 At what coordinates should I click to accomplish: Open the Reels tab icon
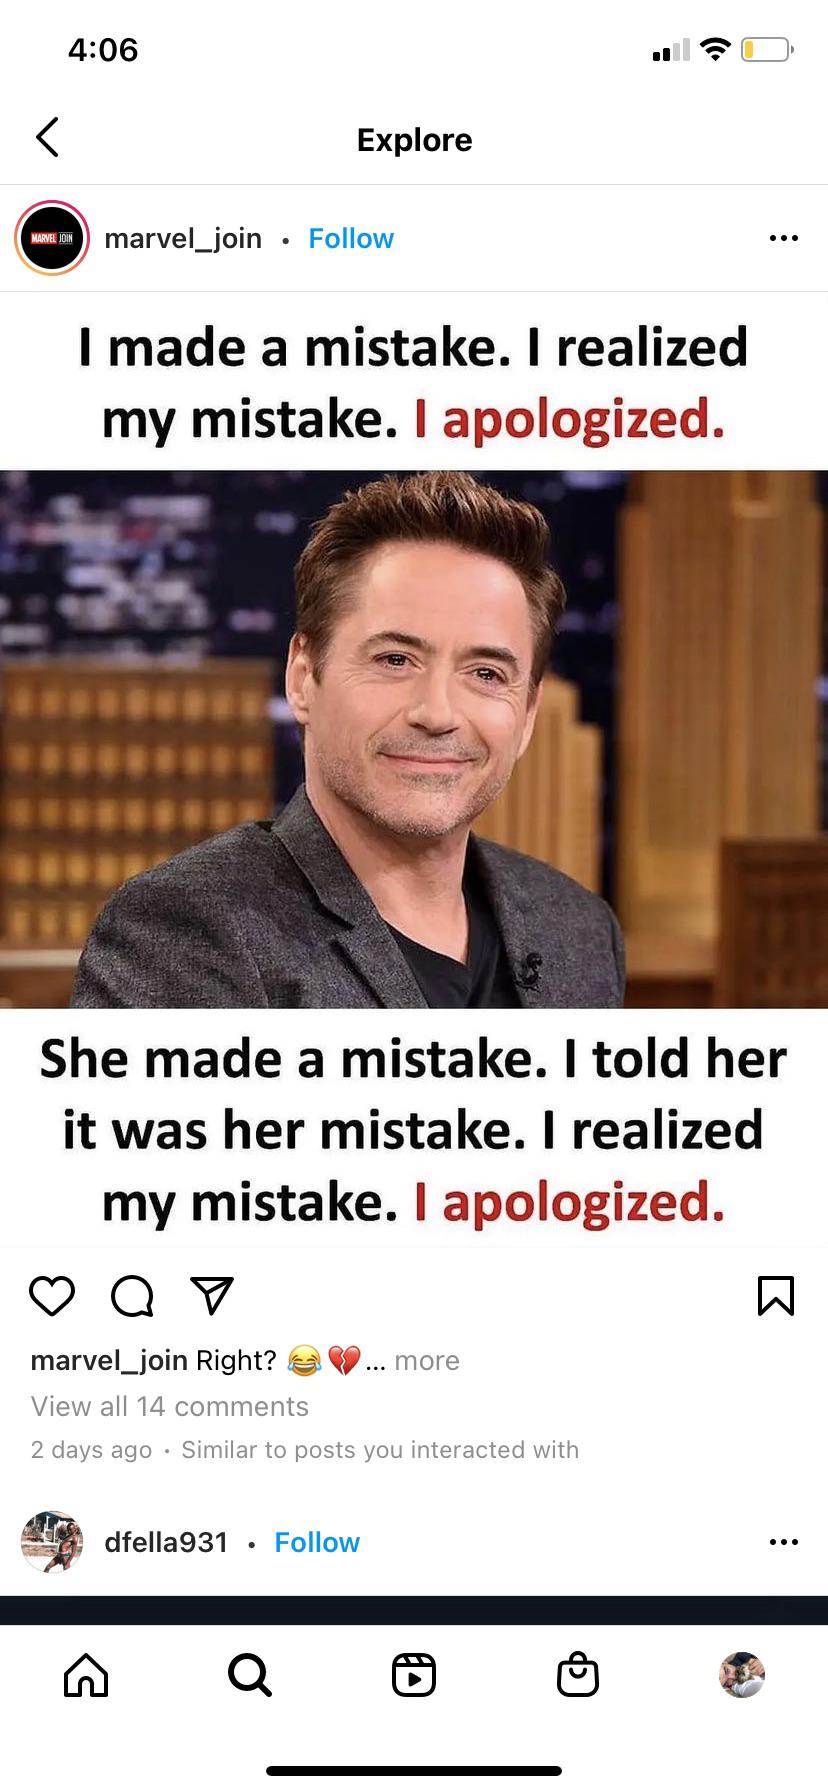(x=414, y=1675)
